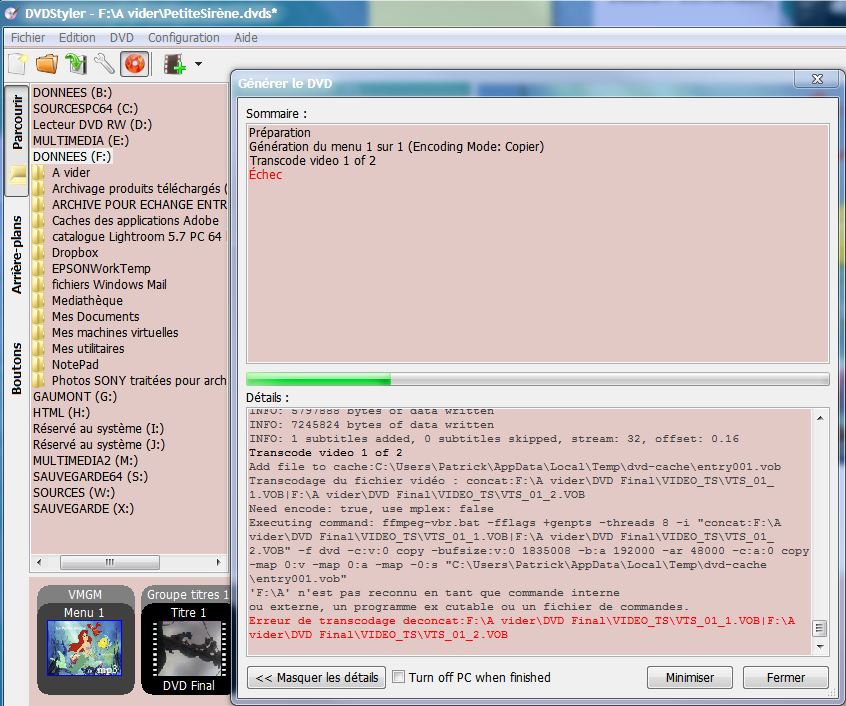
Task: Open catalogue Lightroom 5.7 folder
Action: coord(136,237)
